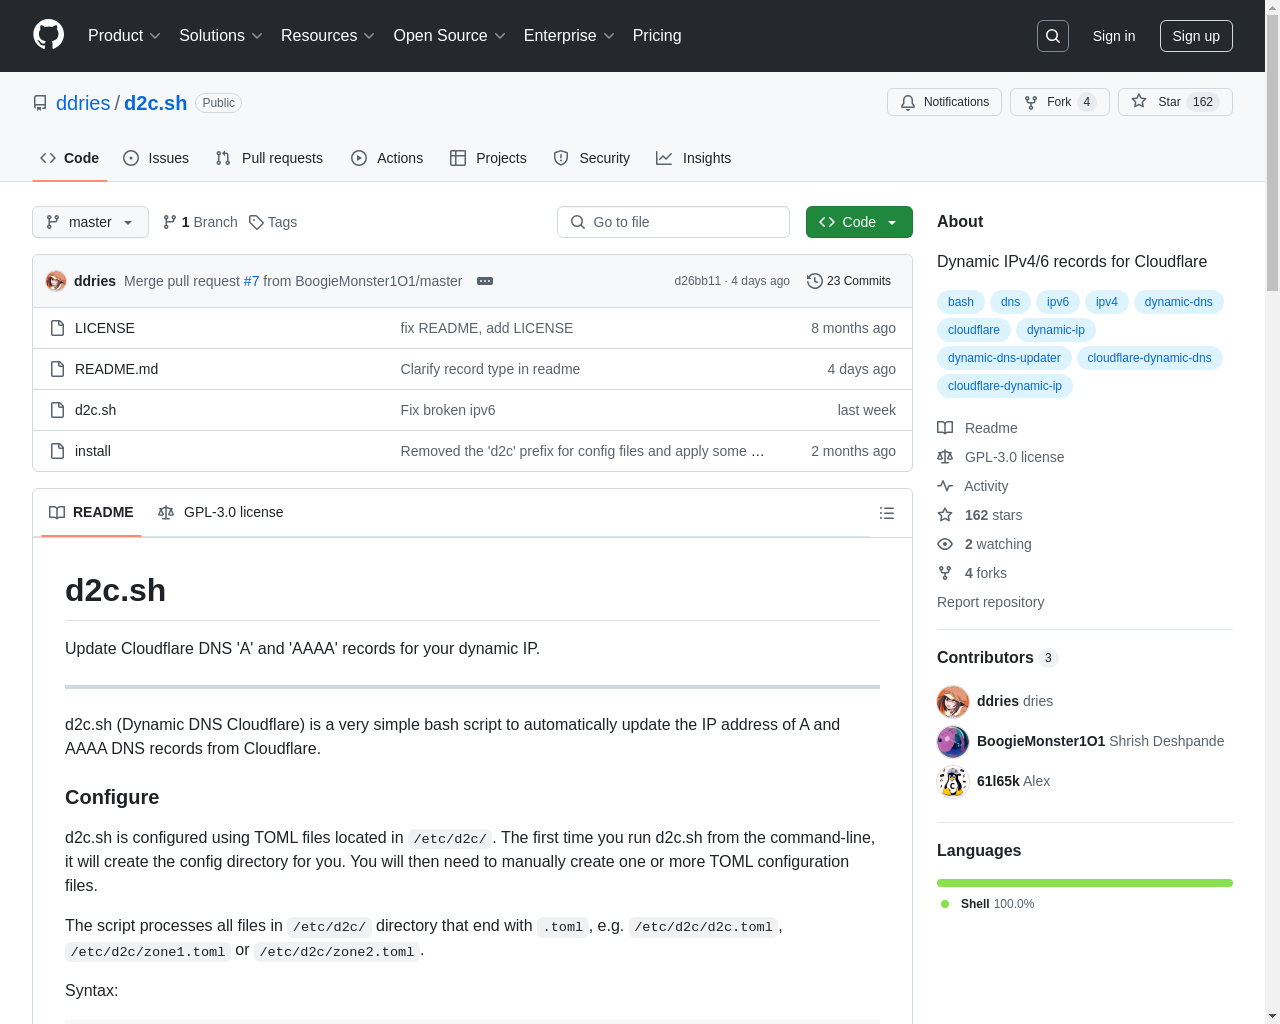
Task: Open the green Code dropdown
Action: (x=859, y=222)
